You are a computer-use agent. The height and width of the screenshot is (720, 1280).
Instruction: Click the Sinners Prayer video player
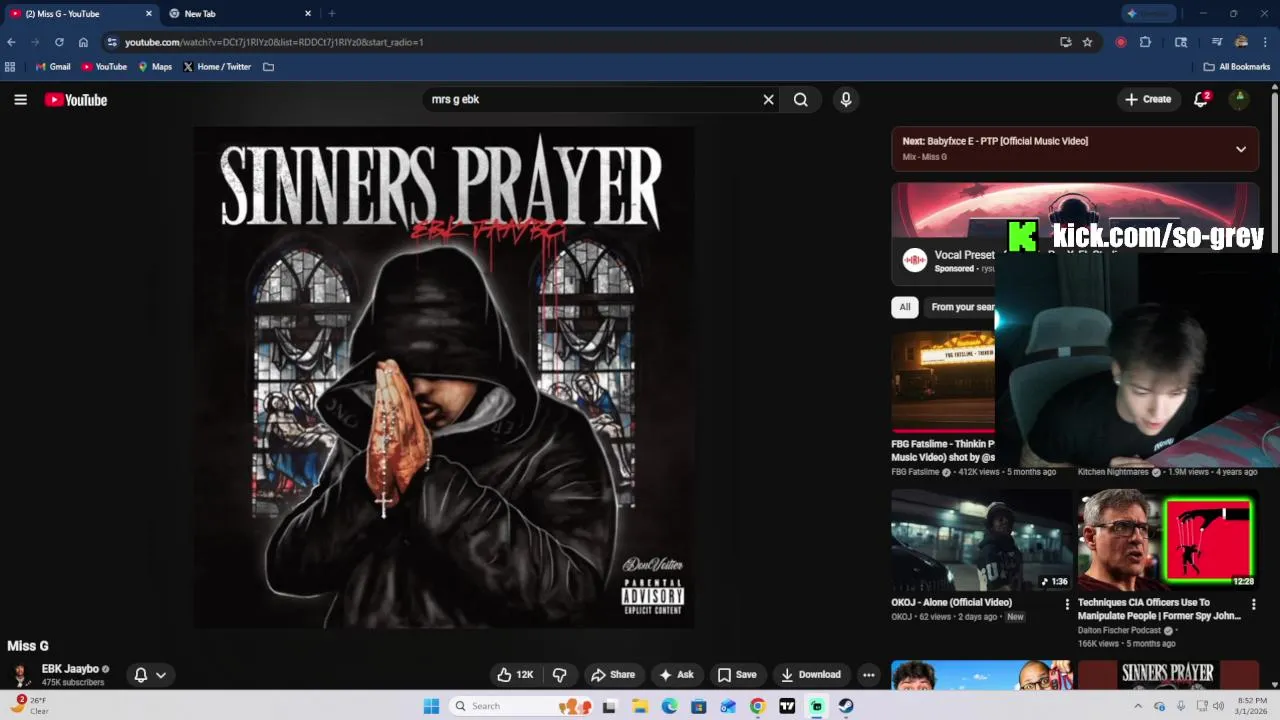443,378
